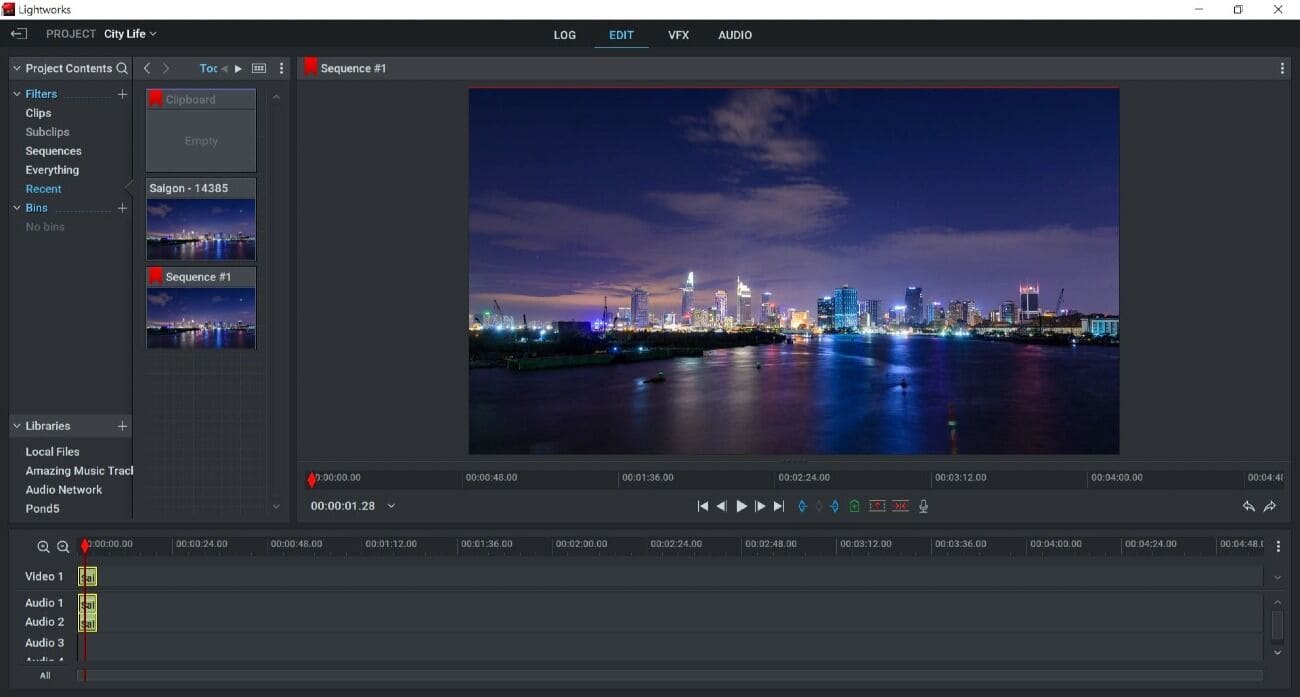The image size is (1300, 697).
Task: Click the undo arrow above the timeline
Action: coord(1248,506)
